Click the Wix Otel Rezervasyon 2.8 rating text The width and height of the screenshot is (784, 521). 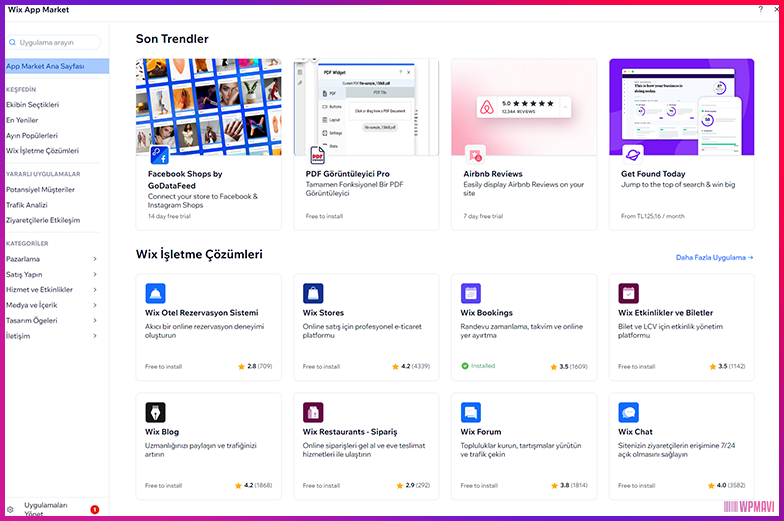click(260, 366)
